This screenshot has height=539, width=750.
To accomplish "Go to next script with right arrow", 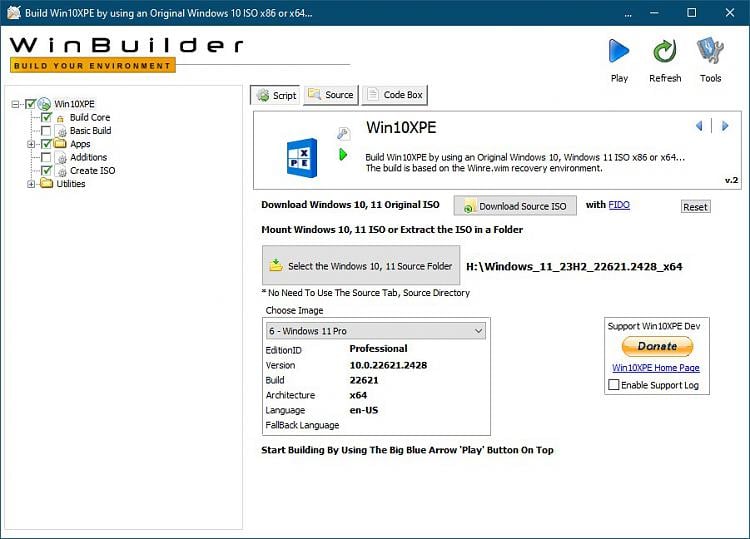I will point(725,126).
